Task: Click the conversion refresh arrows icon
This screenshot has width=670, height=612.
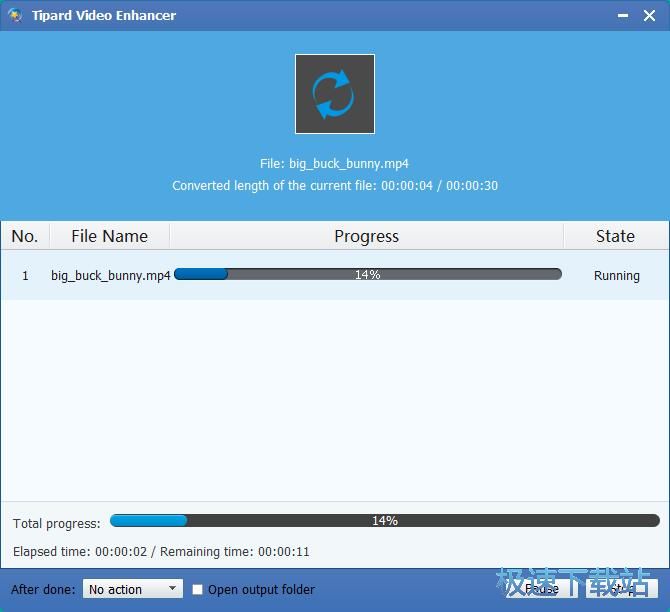Action: pos(335,94)
